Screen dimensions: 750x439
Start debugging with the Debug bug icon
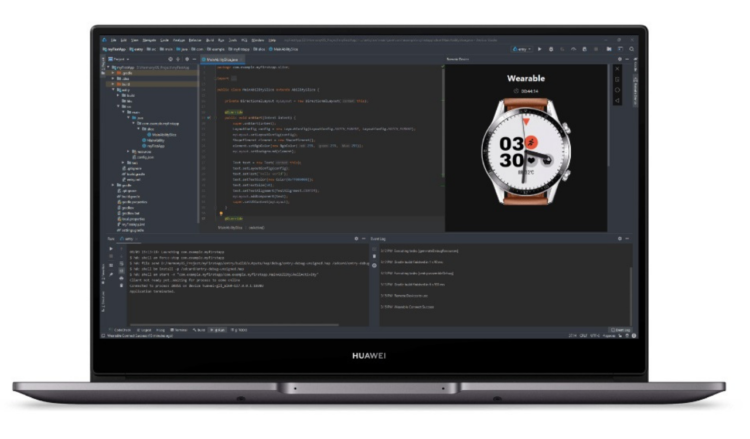551,49
